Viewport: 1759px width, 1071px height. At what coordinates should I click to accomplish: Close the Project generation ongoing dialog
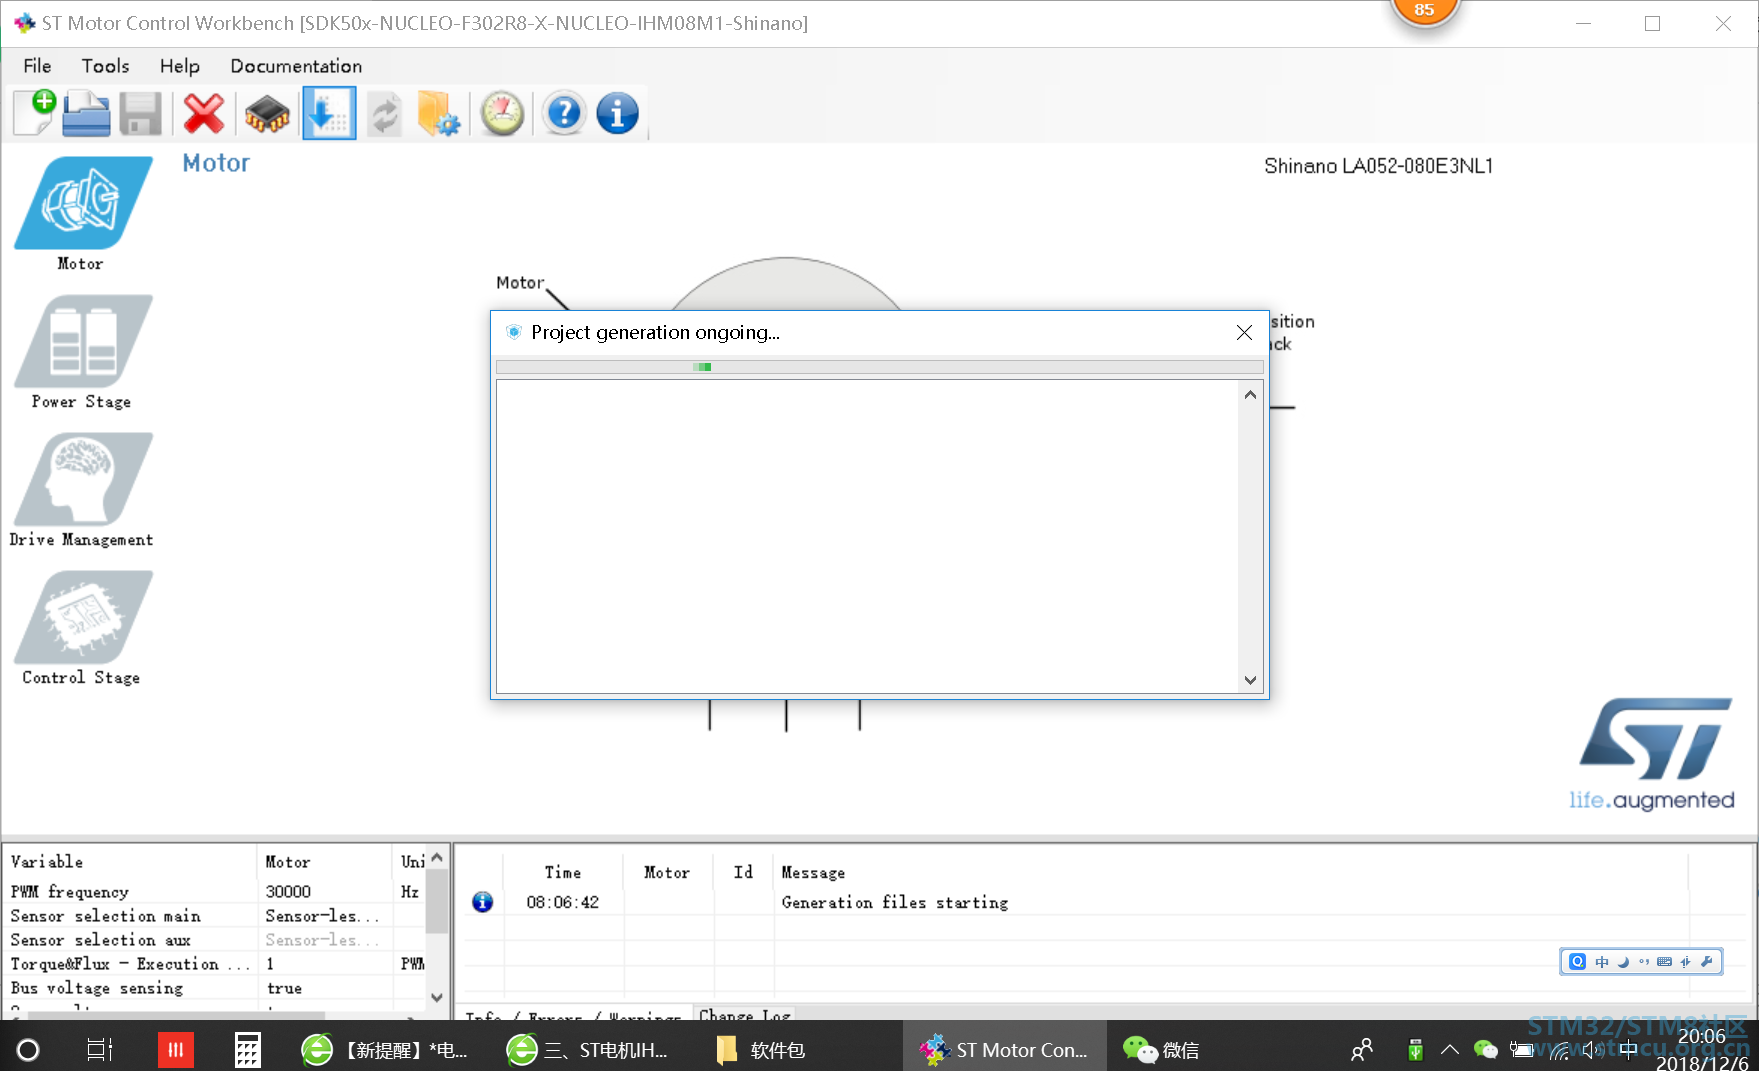point(1244,332)
